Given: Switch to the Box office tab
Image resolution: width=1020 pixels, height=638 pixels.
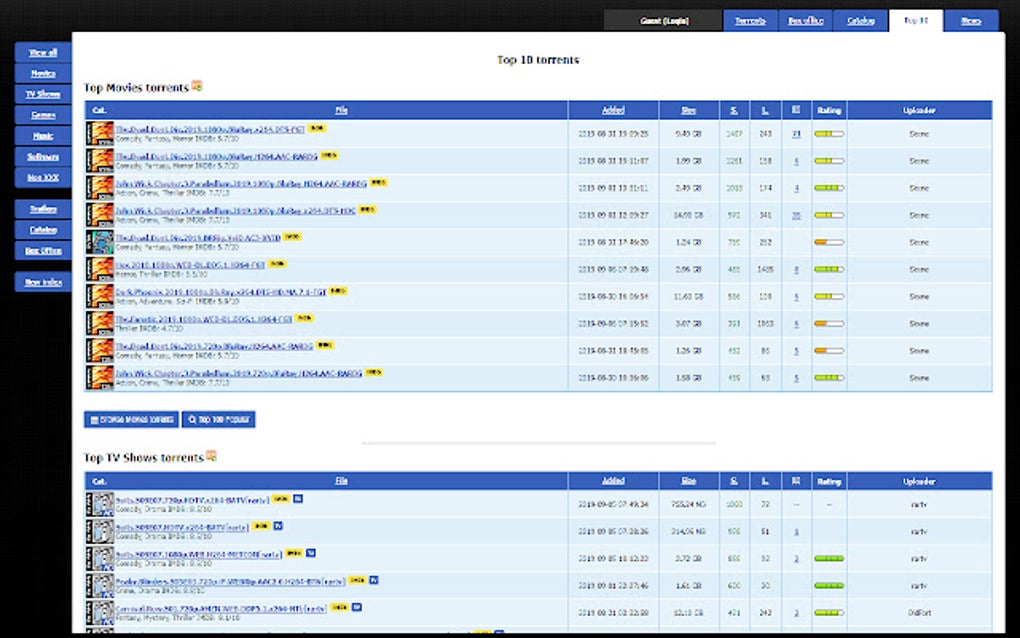Looking at the screenshot, I should [805, 20].
